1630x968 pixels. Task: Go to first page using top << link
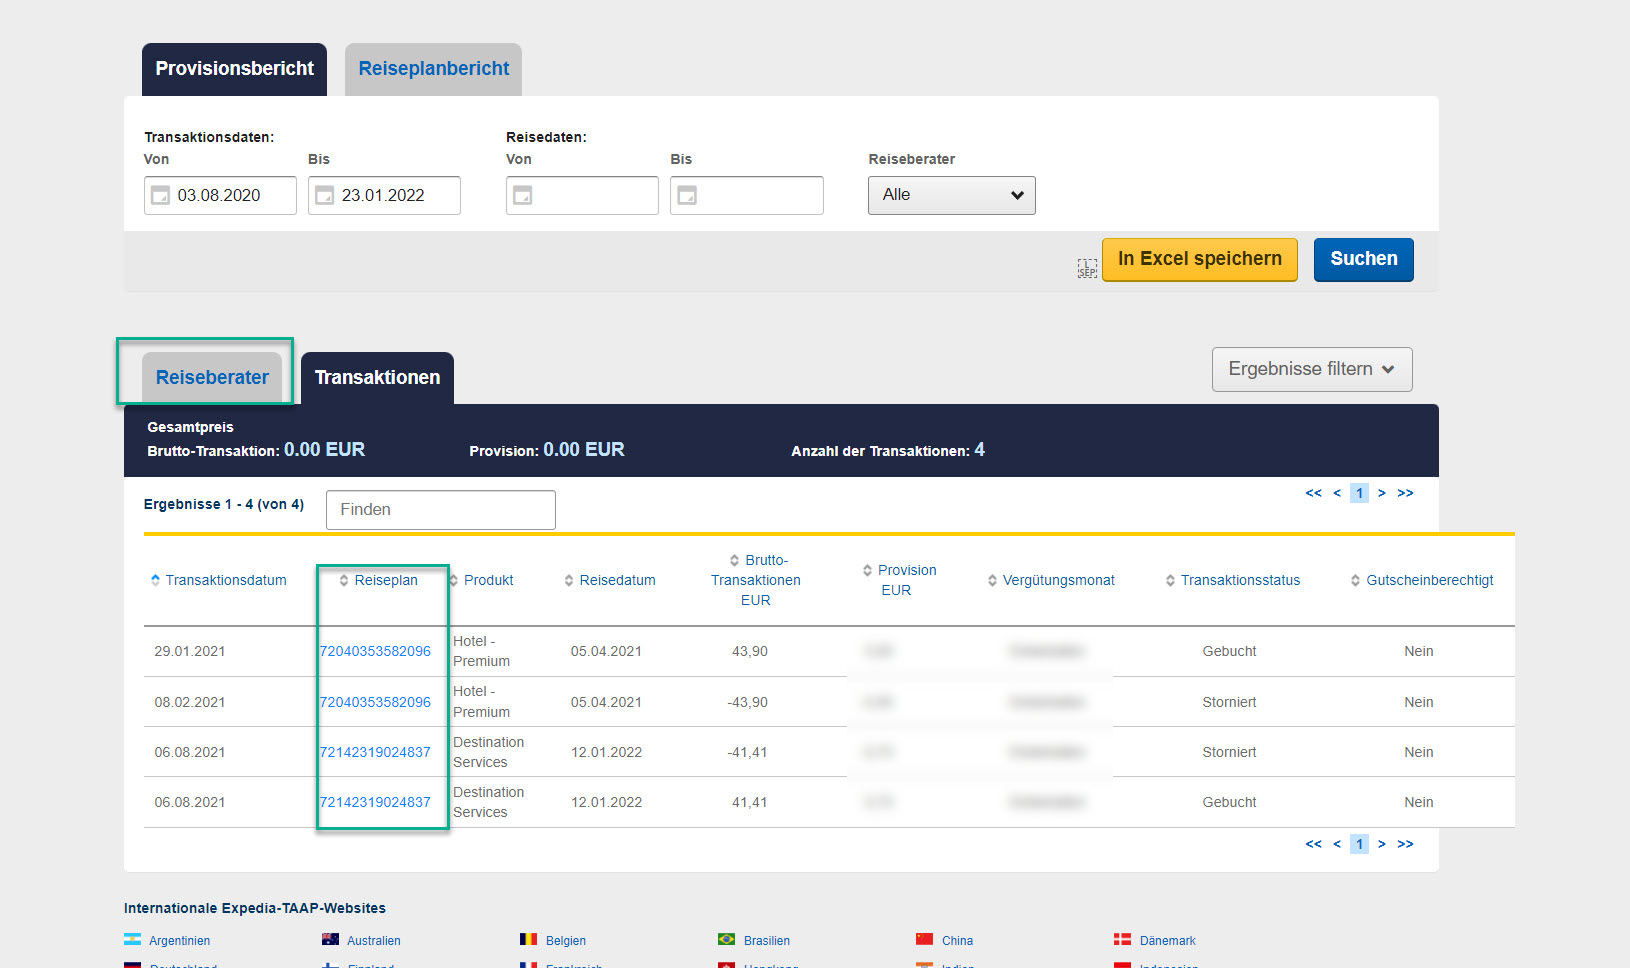coord(1313,493)
